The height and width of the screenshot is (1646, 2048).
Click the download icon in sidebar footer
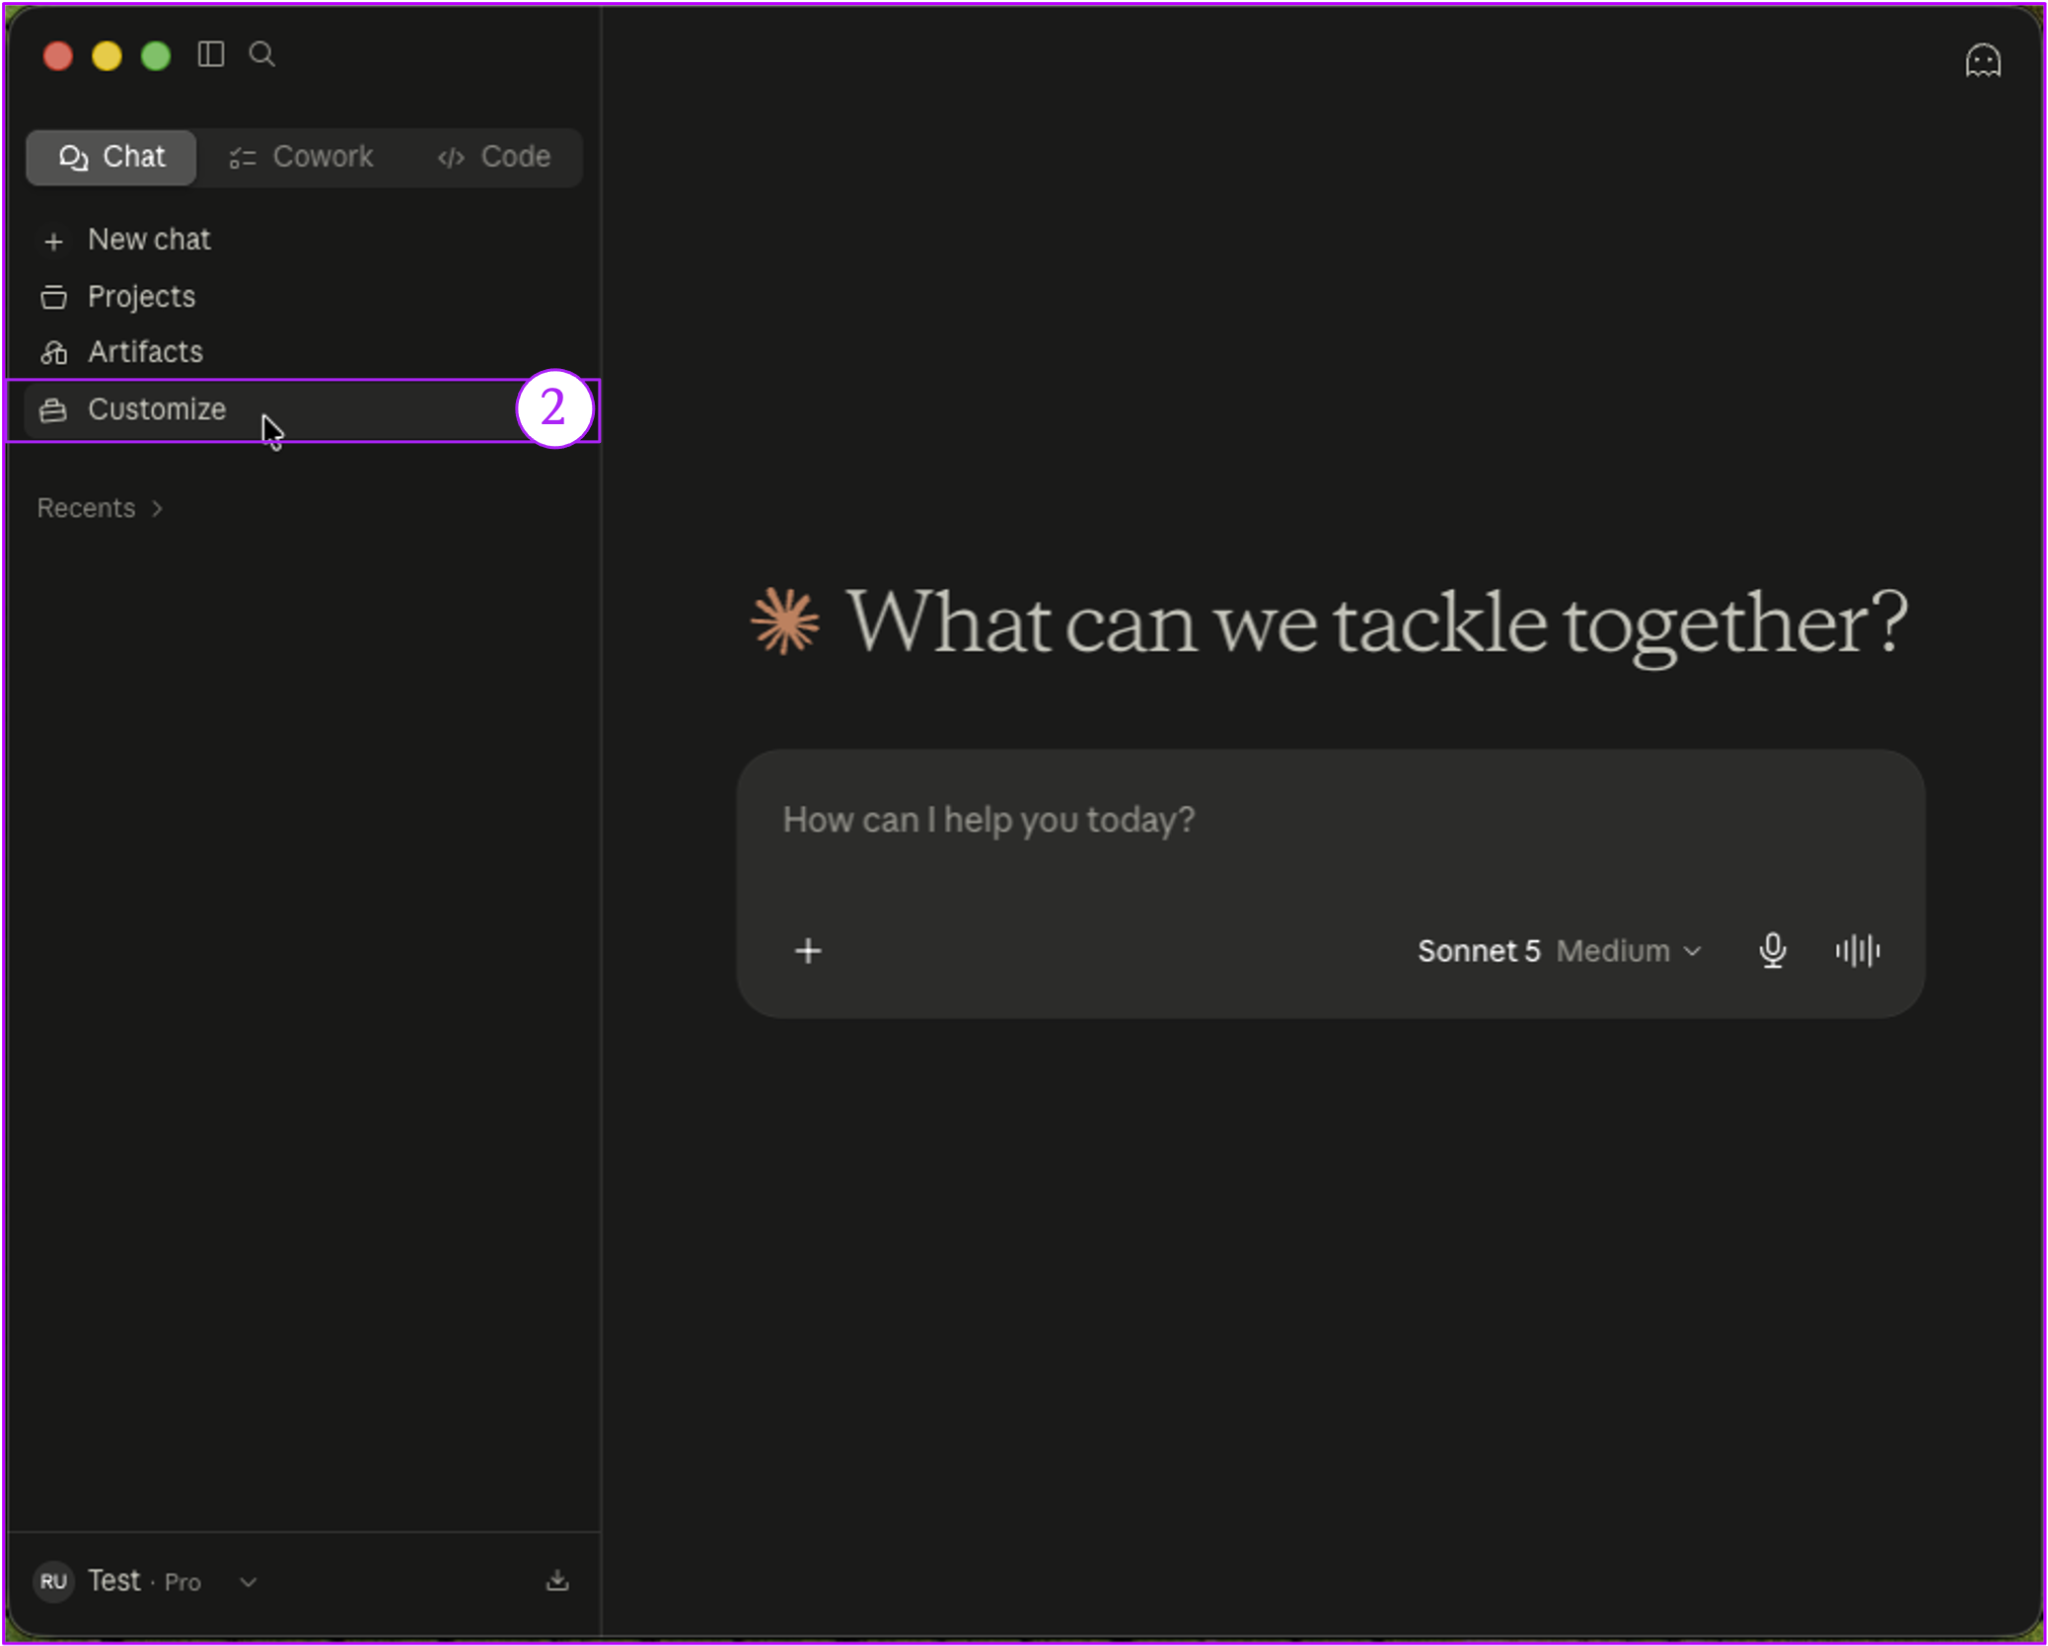tap(557, 1580)
